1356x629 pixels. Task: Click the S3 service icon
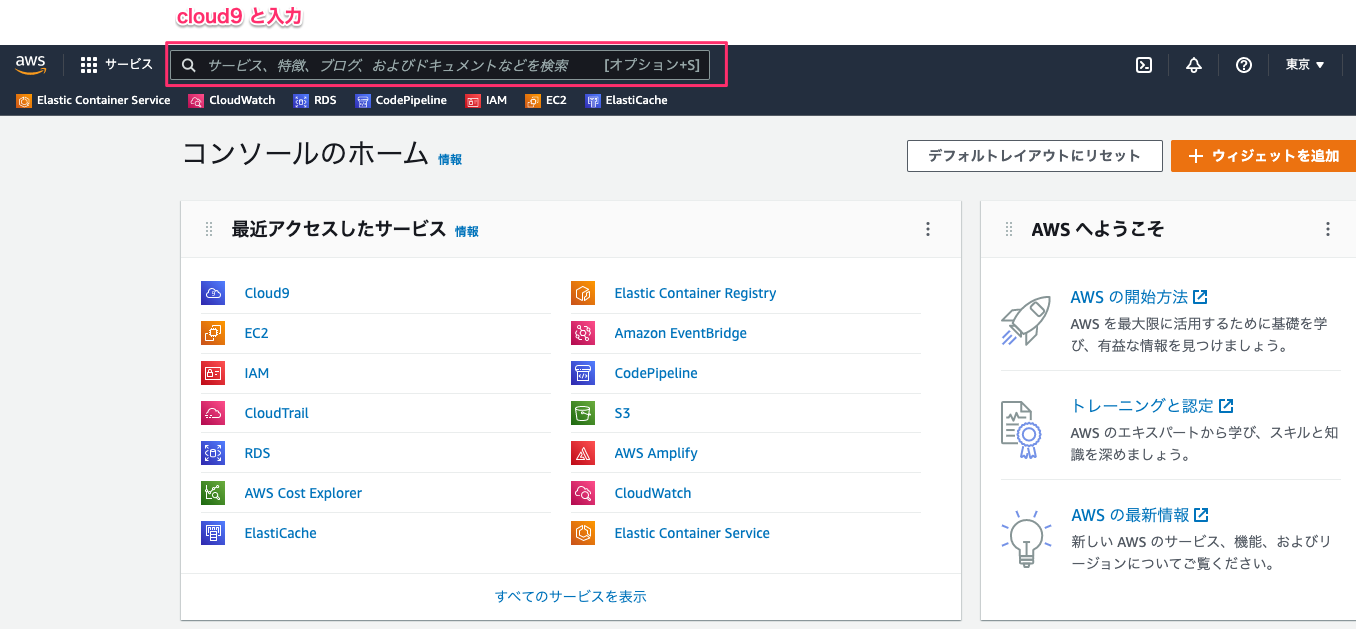(x=582, y=412)
